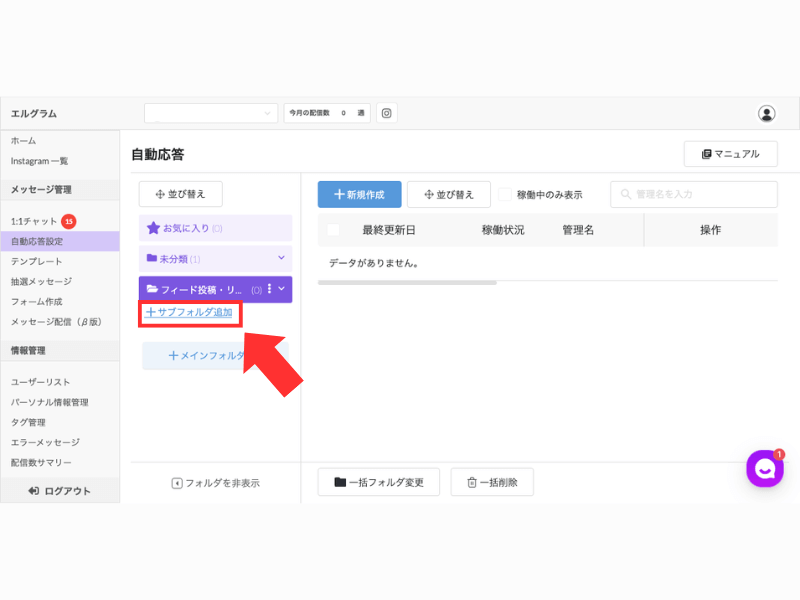Click the star icon of お気に入り folder

(x=153, y=228)
